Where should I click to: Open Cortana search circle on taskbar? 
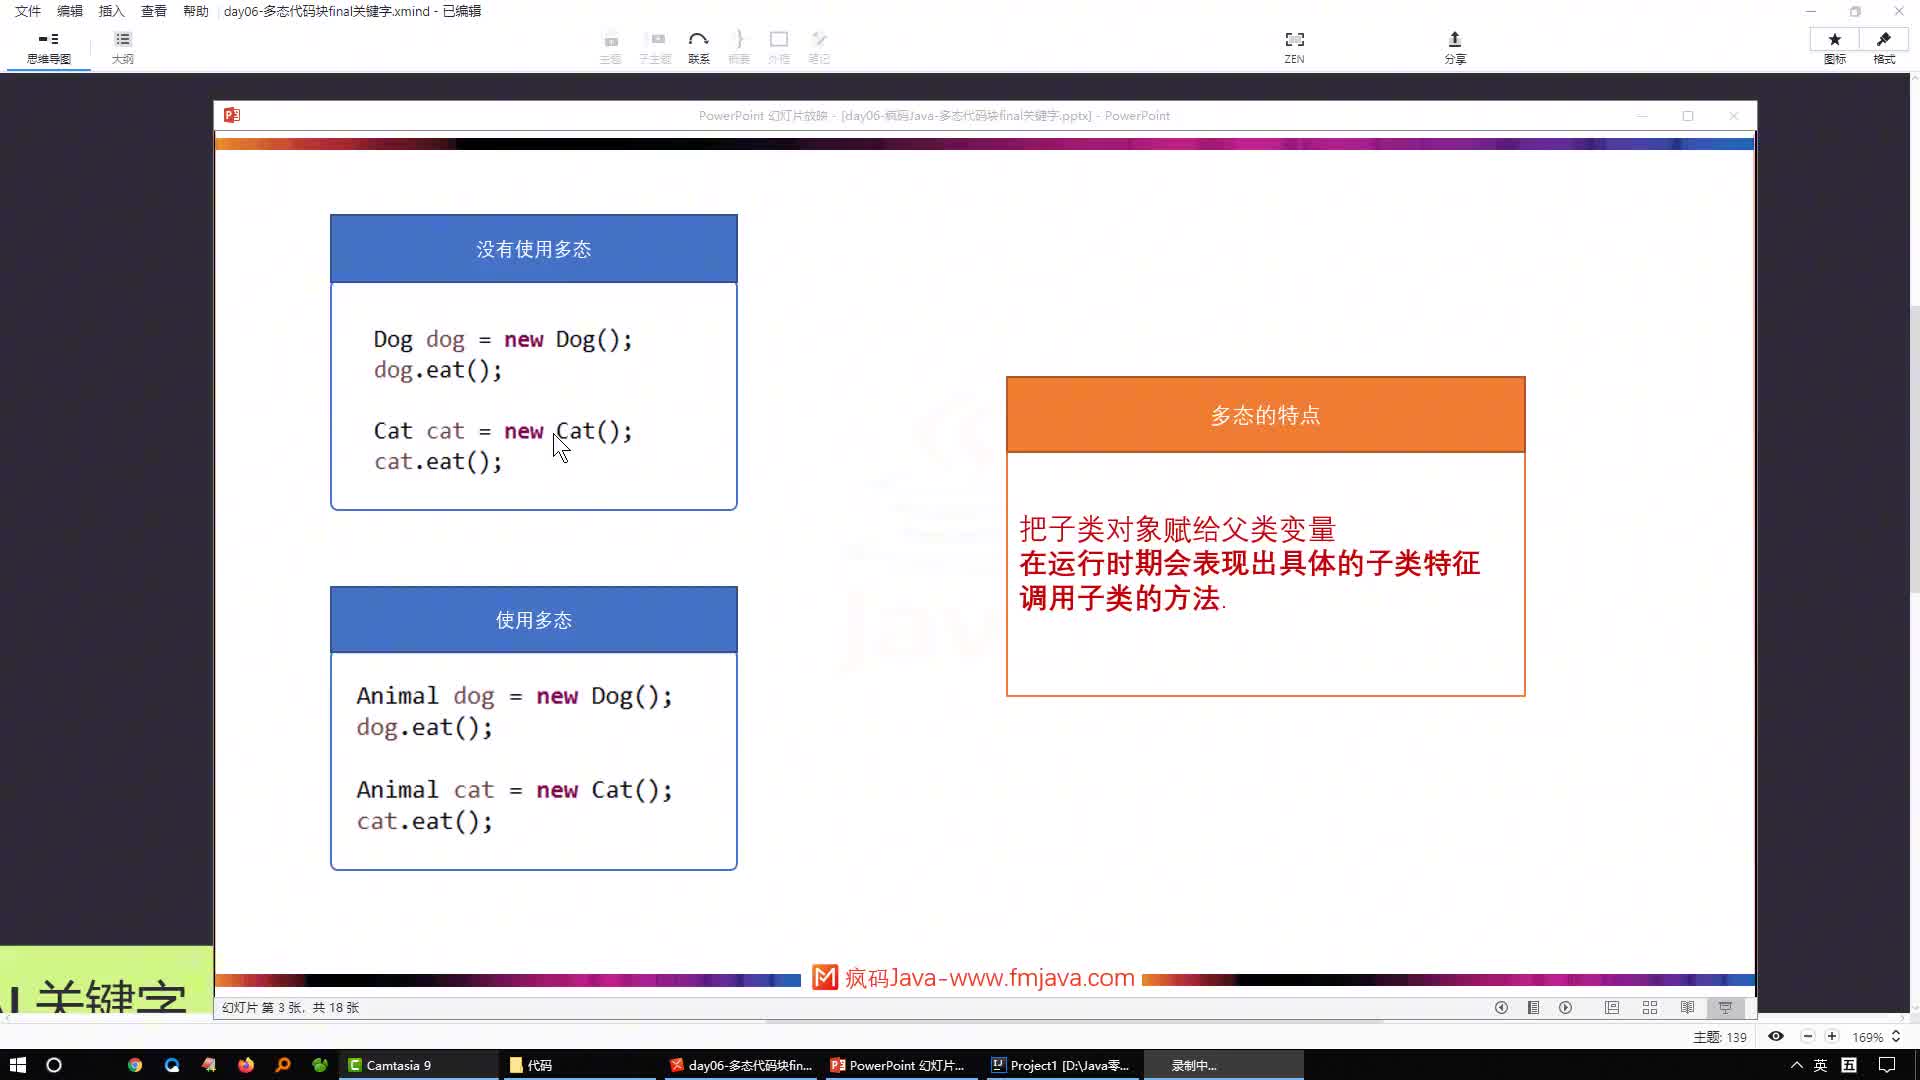click(54, 1065)
